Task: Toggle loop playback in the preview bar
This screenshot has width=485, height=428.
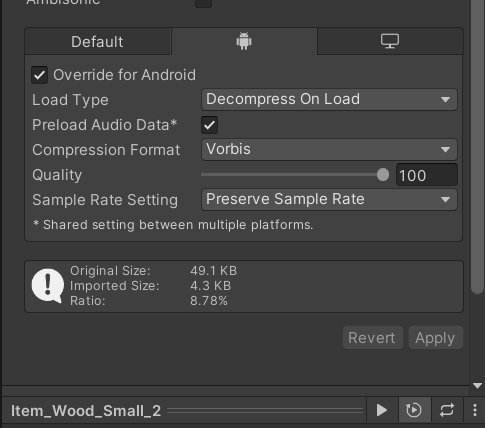Action: (447, 410)
